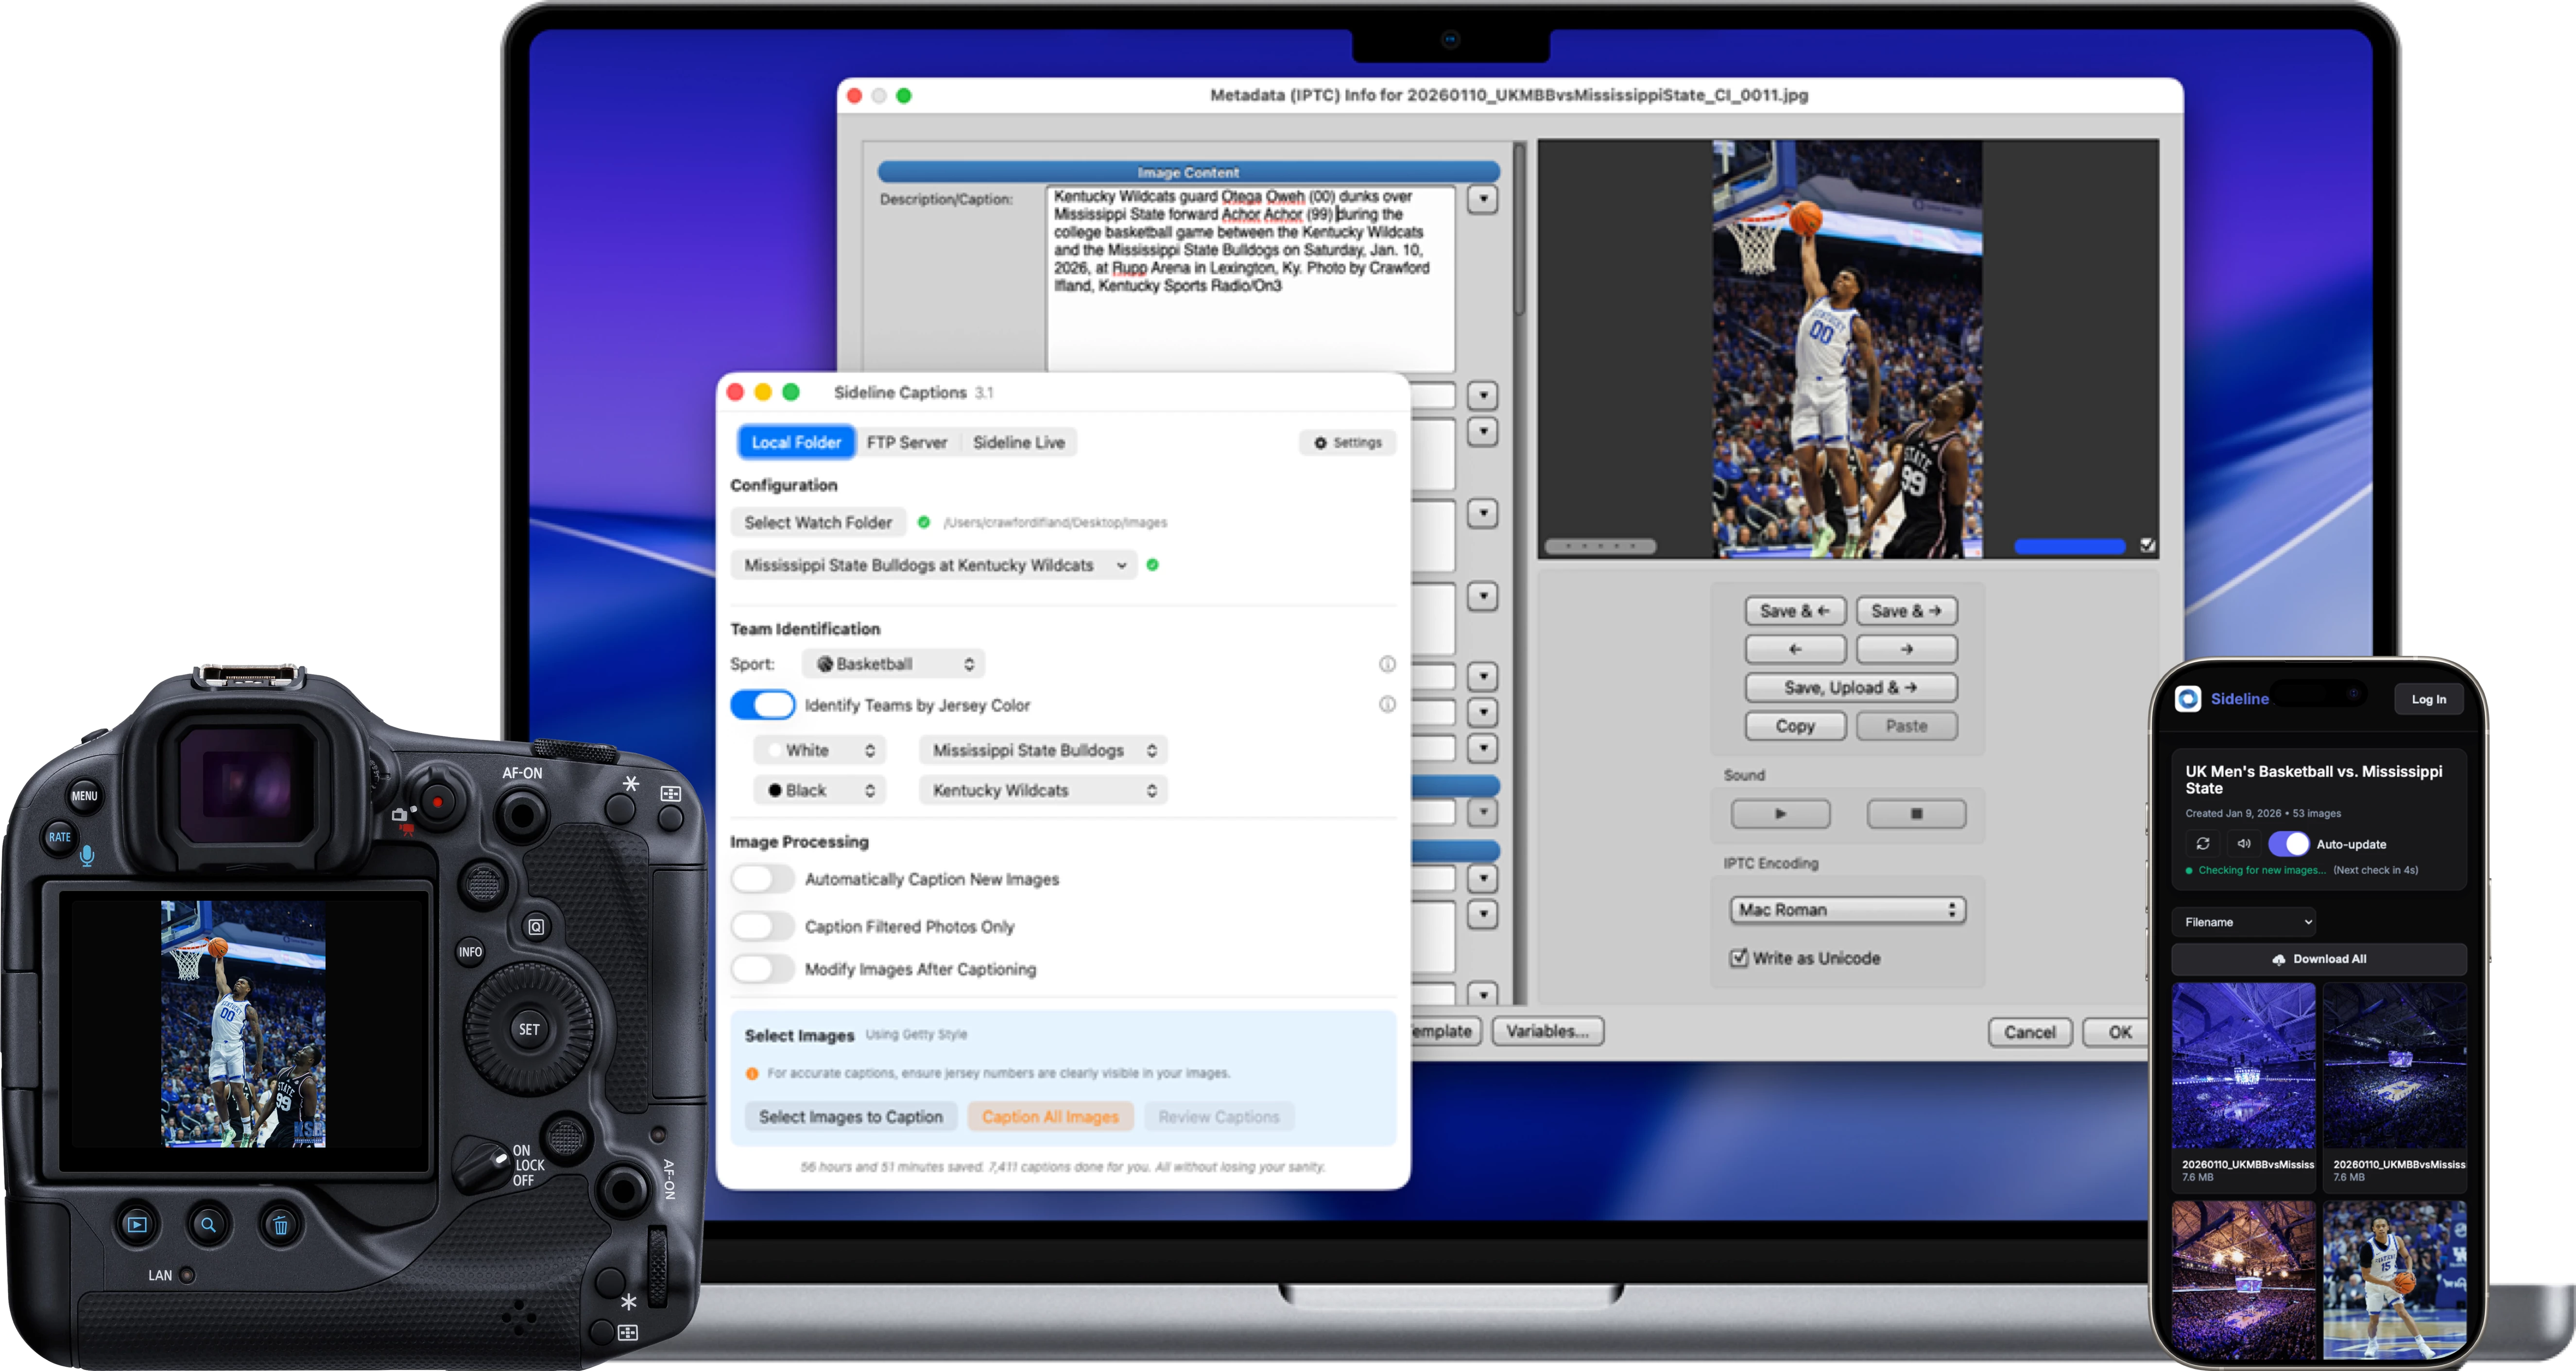2576x1371 pixels.
Task: Switch to the FTP Server tab
Action: pos(907,442)
